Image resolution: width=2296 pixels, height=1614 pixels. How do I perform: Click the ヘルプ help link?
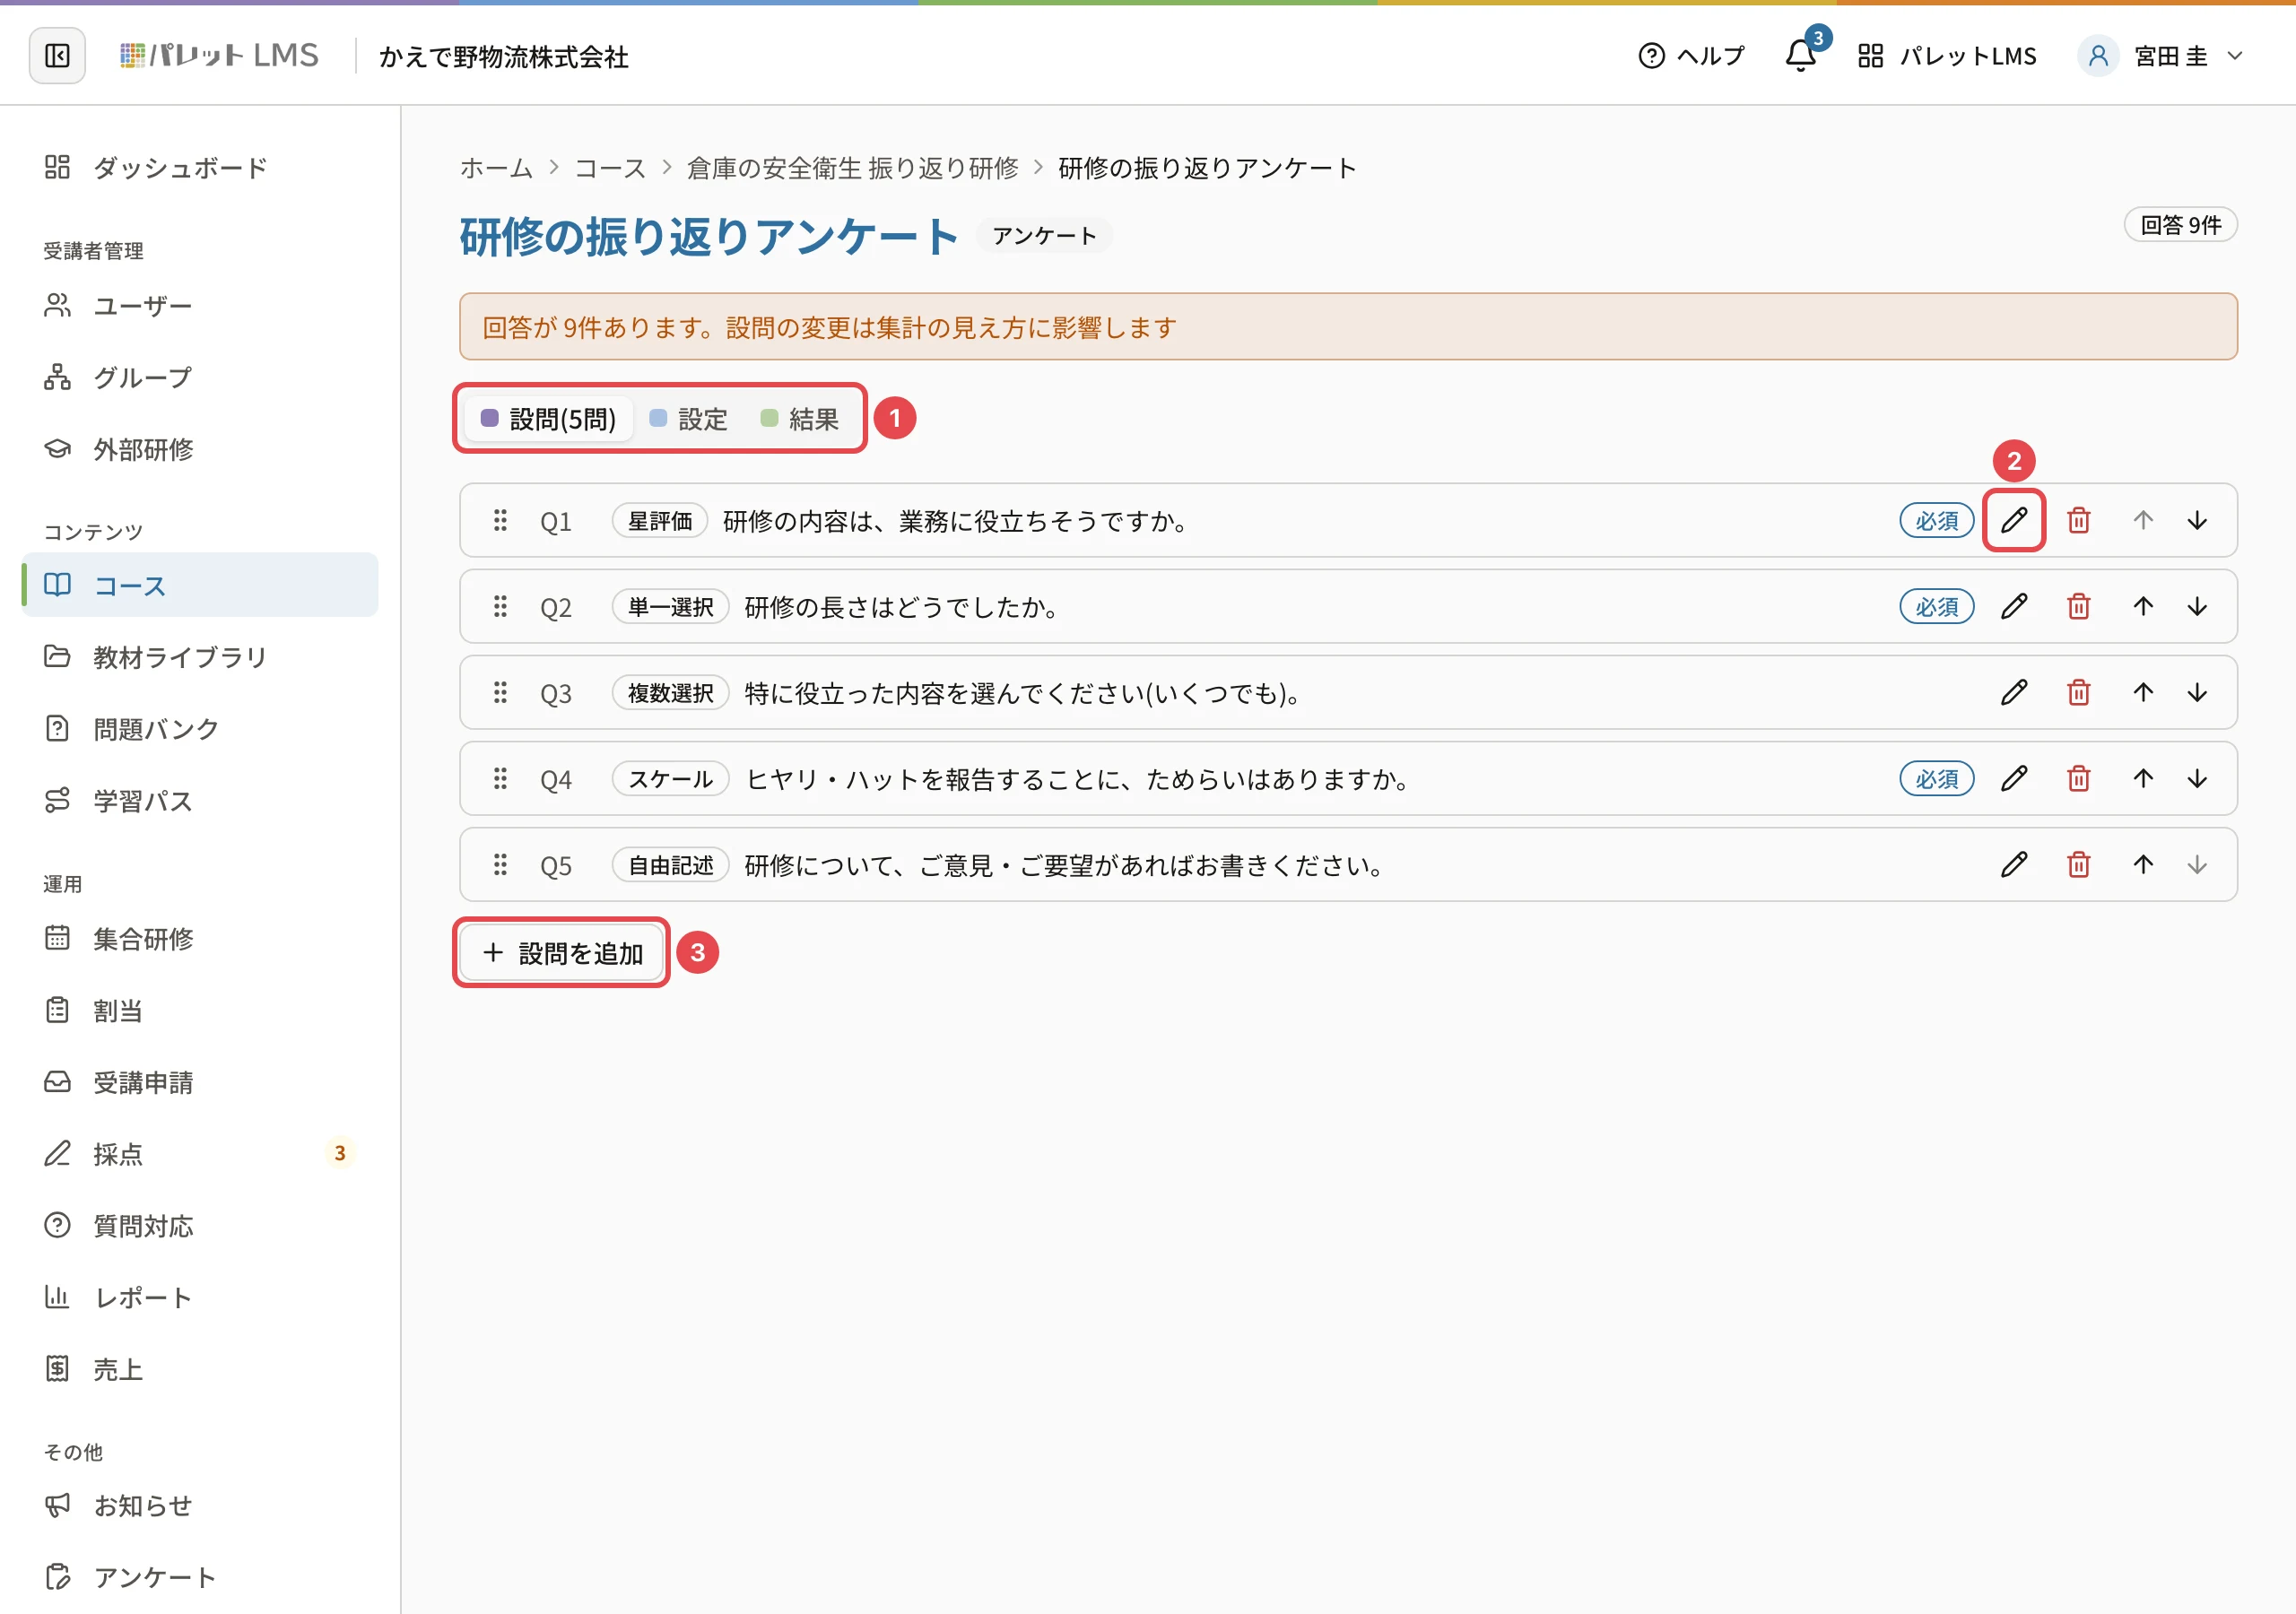[x=1691, y=55]
